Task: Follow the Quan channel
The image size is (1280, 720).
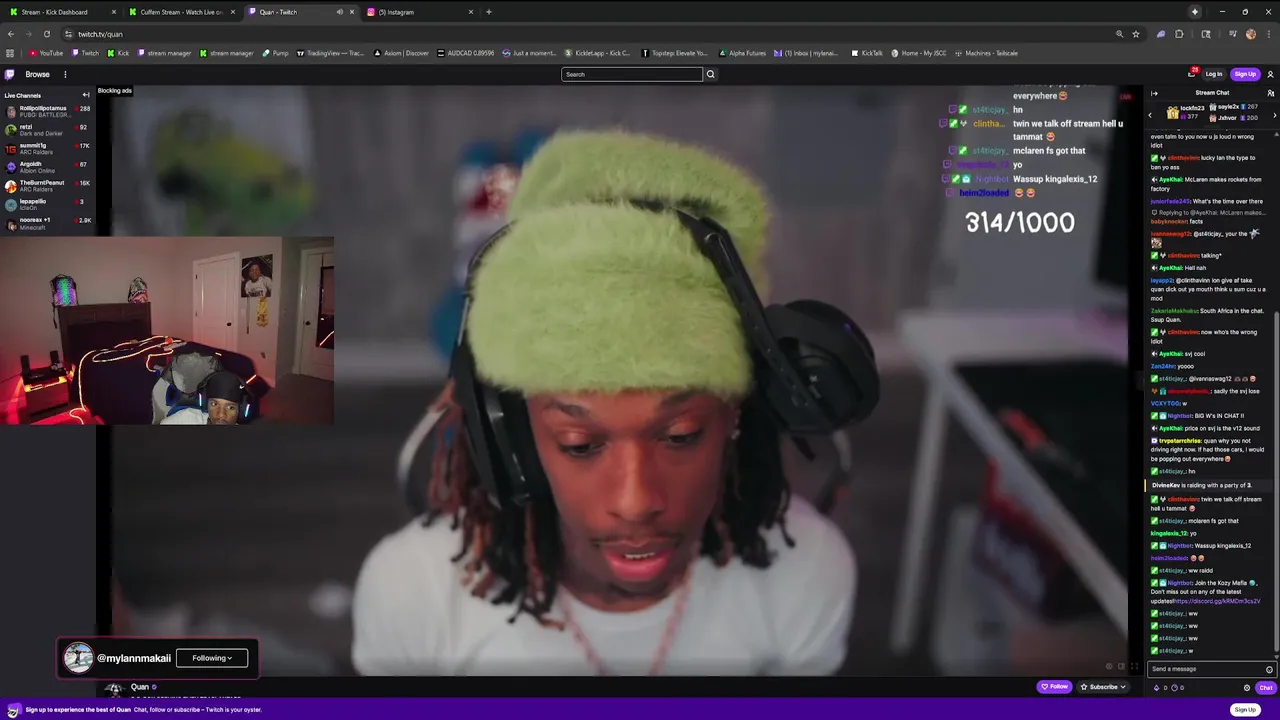Action: pyautogui.click(x=1054, y=687)
